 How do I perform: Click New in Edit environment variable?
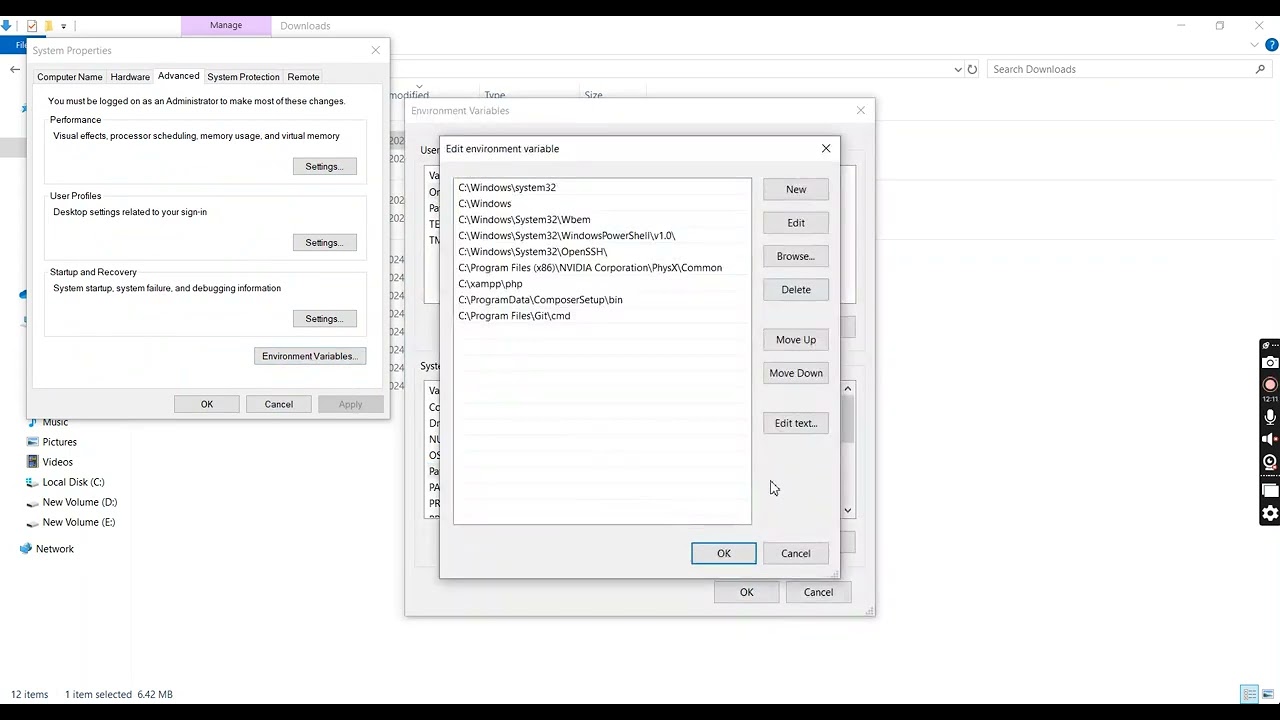[x=796, y=189]
